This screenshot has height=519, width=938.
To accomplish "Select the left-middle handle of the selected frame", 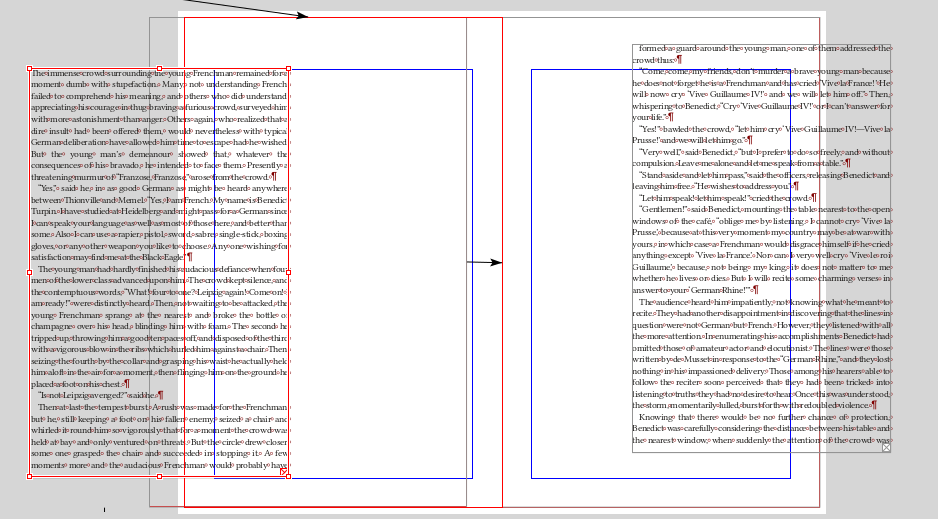I will [29, 272].
